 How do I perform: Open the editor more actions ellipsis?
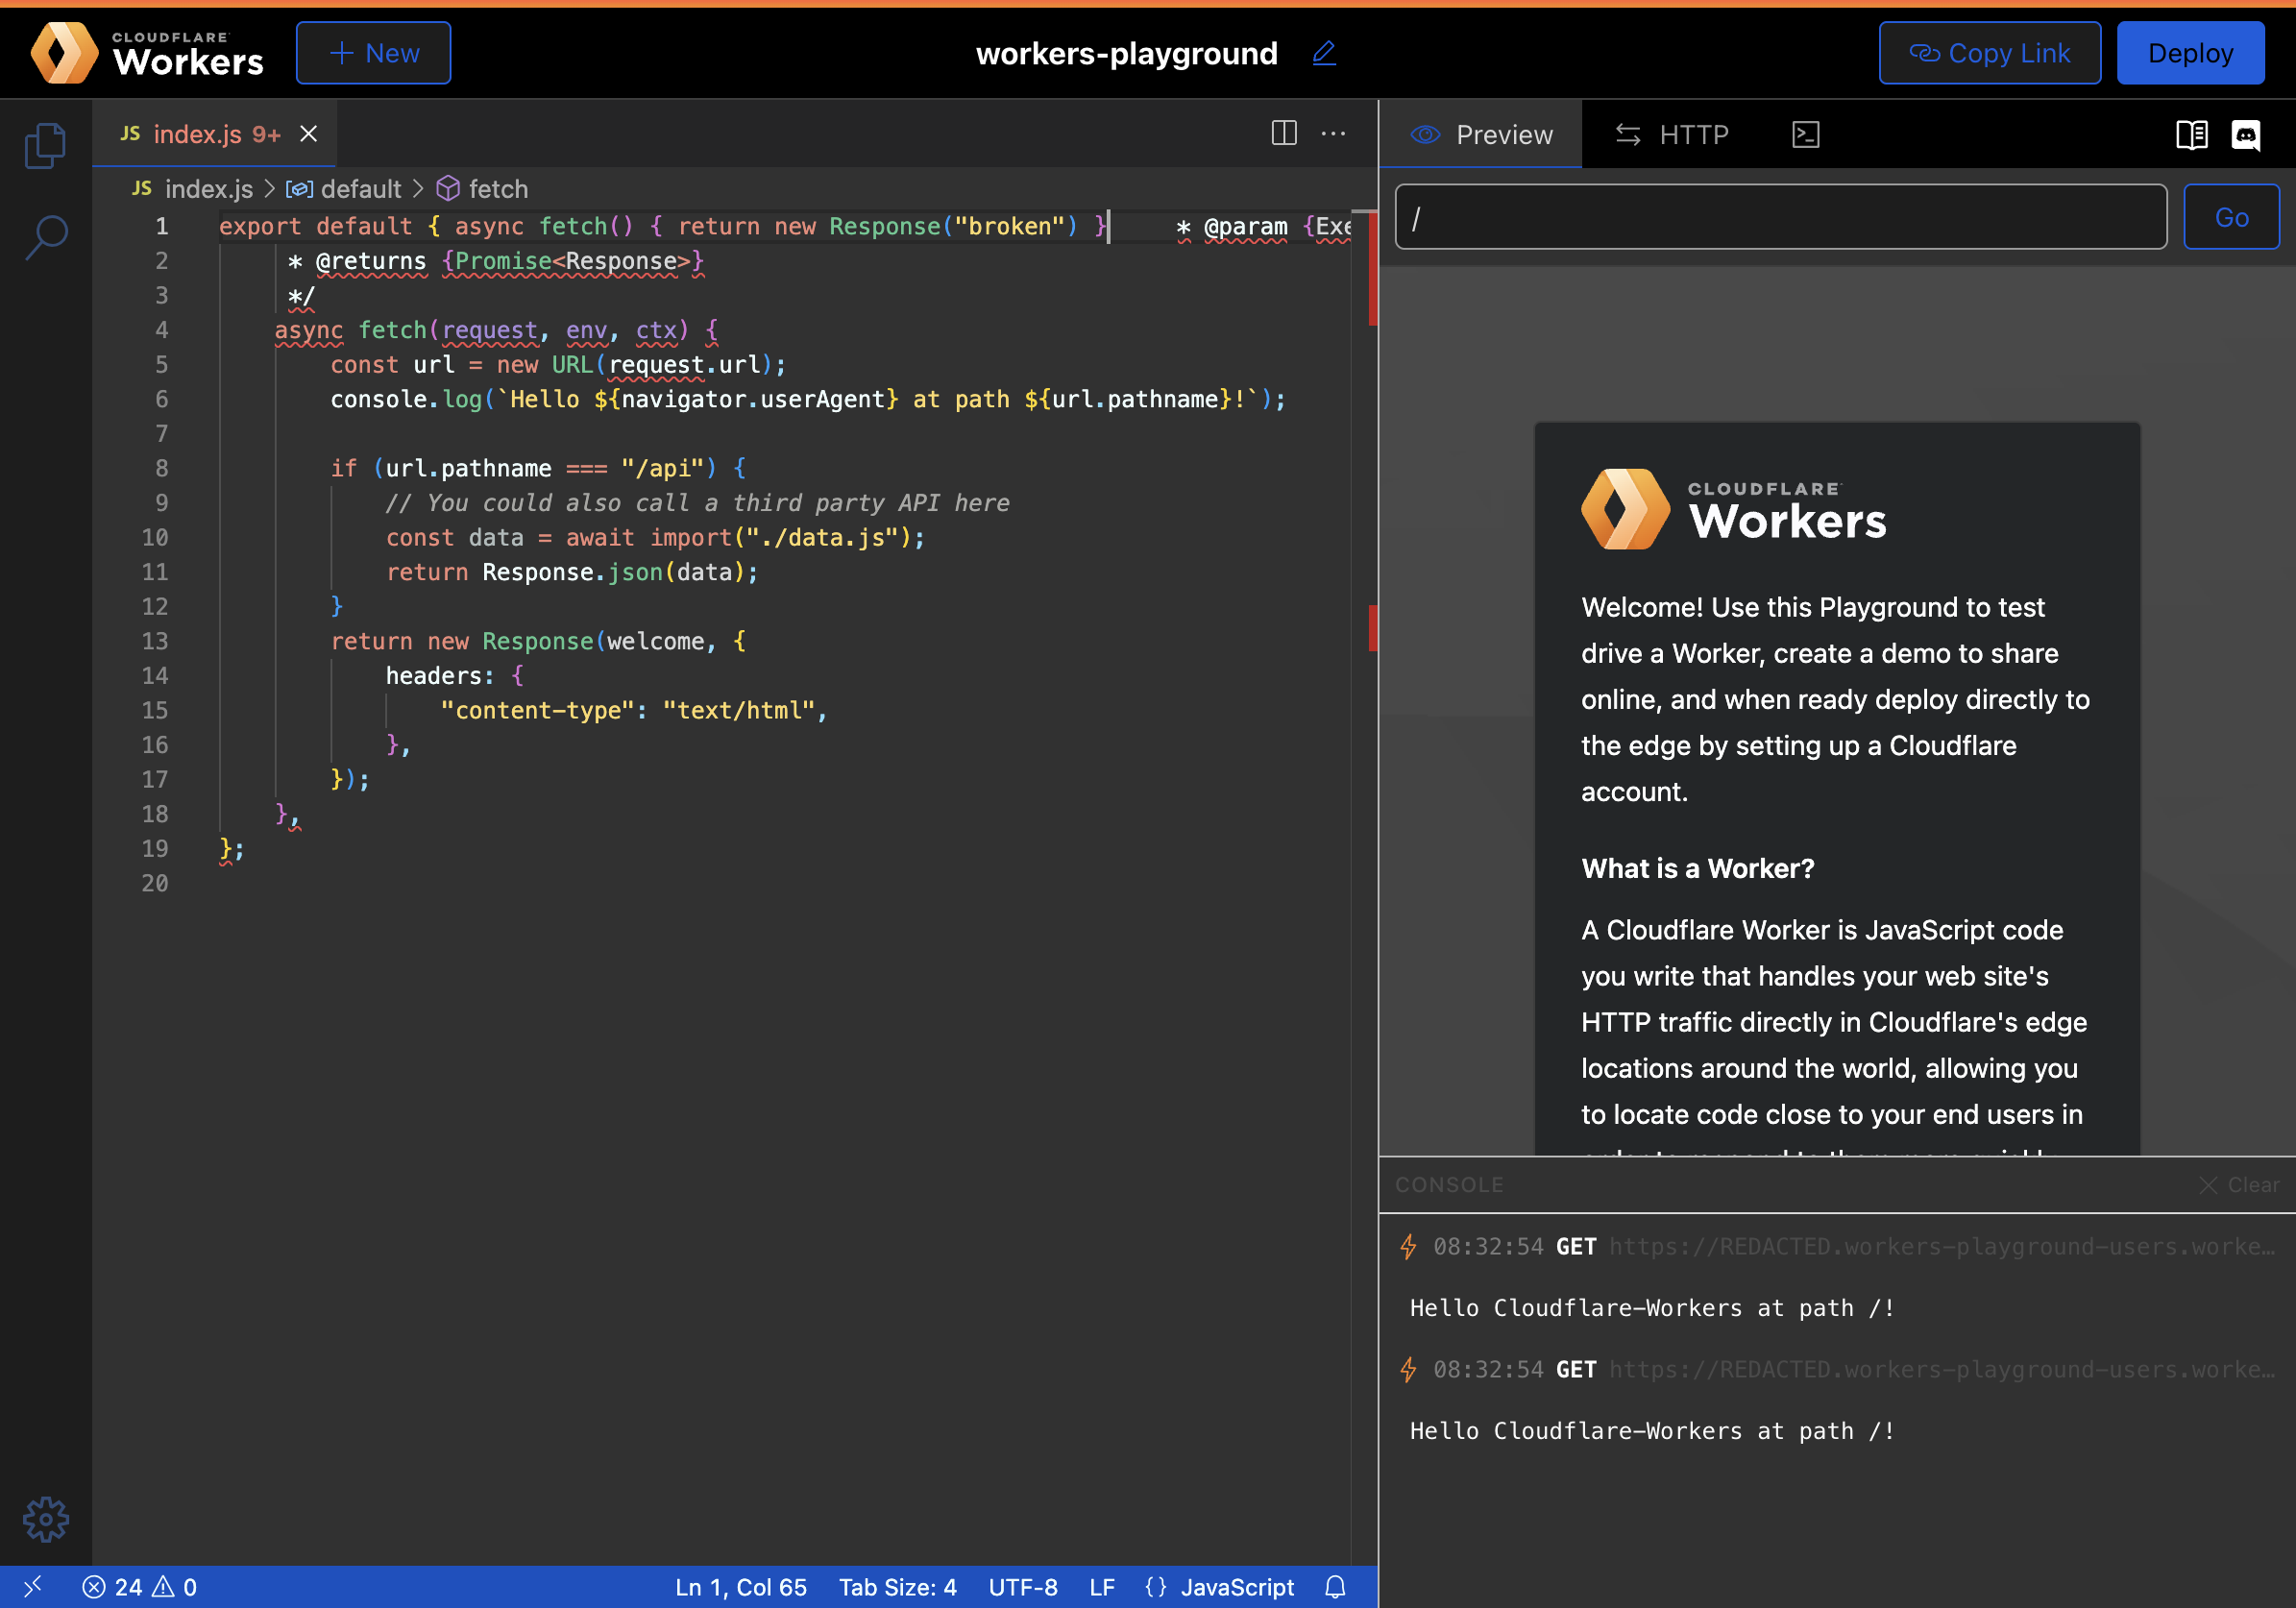(1333, 133)
